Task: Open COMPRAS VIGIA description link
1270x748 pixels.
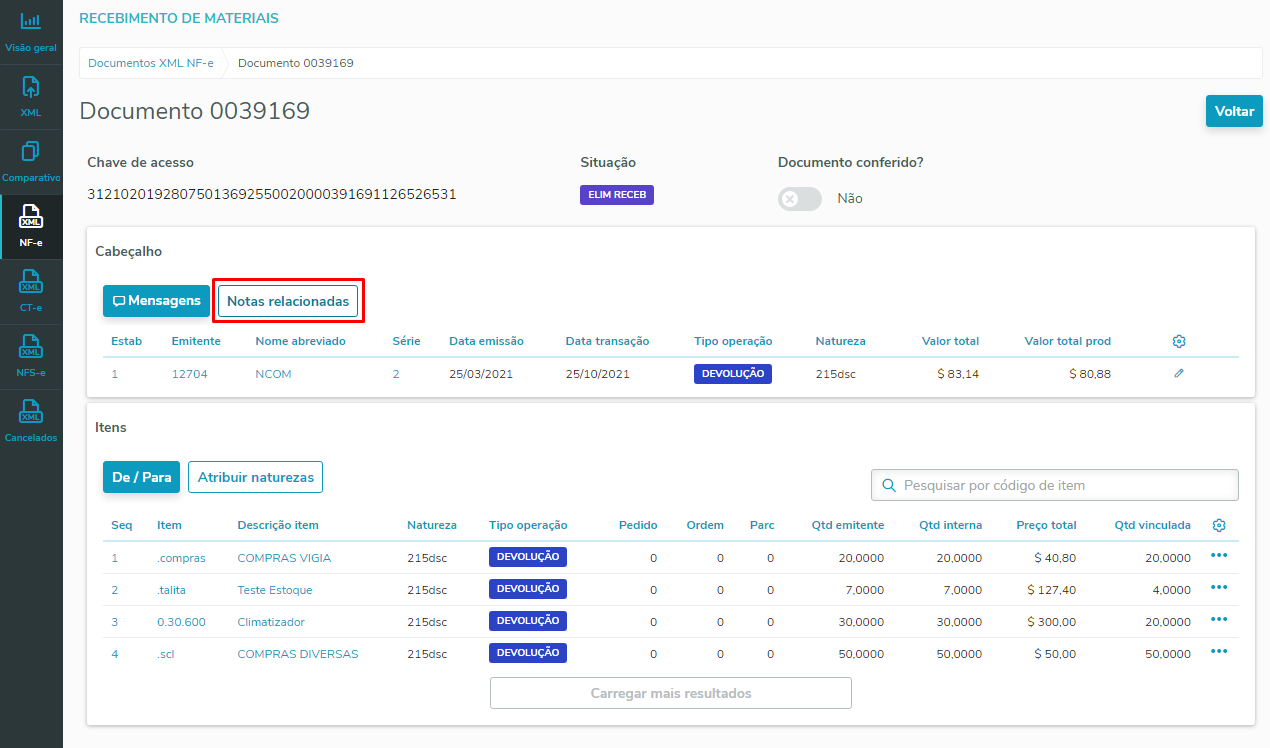Action: tap(284, 558)
